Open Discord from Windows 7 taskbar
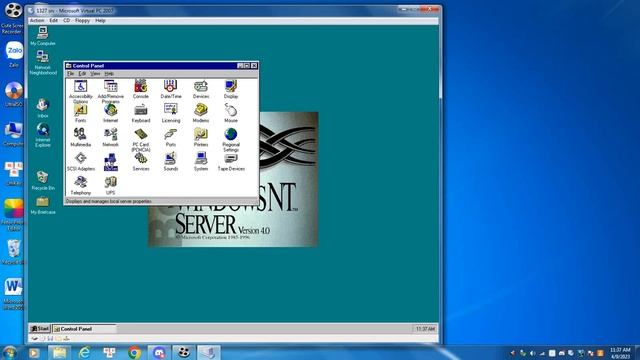The height and width of the screenshot is (360, 640). pyautogui.click(x=159, y=352)
